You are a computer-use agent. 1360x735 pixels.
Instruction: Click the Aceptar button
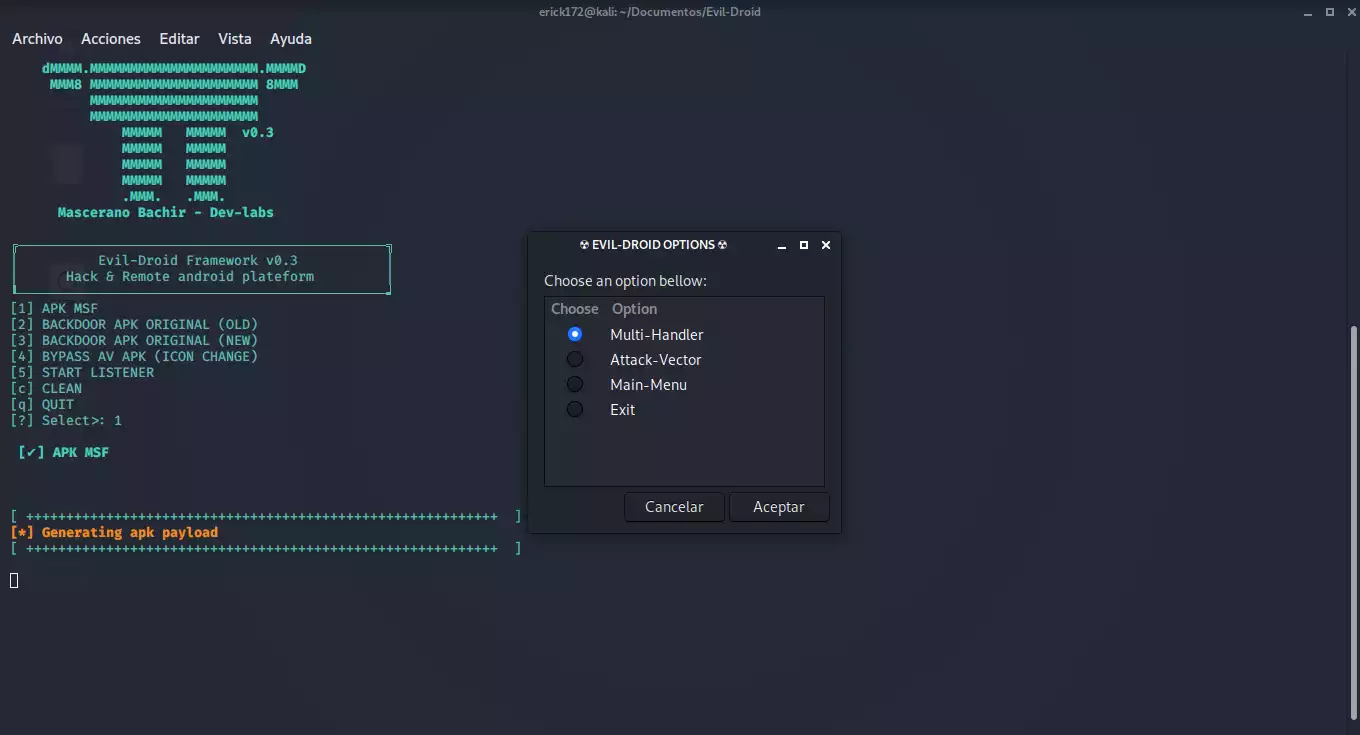coord(779,507)
